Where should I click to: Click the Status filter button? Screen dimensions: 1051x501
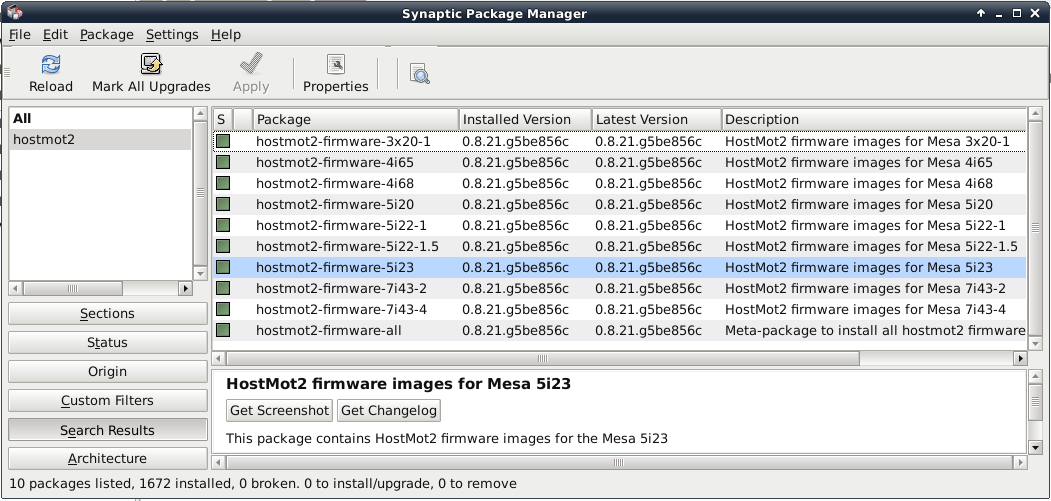click(x=107, y=342)
